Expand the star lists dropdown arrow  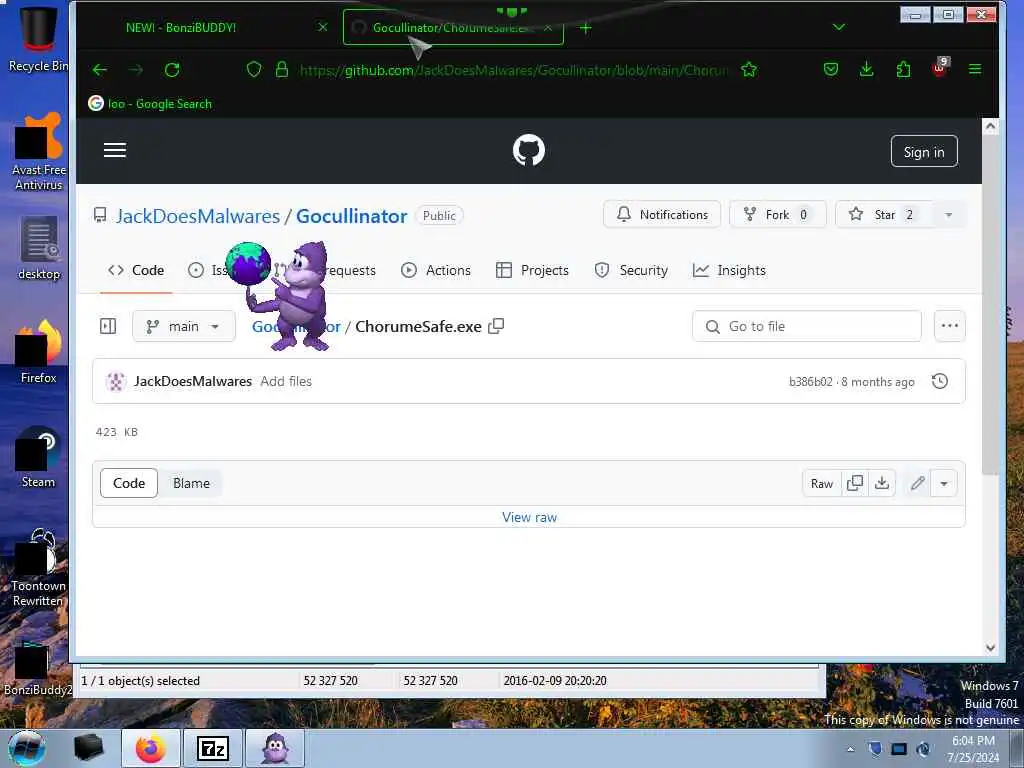tap(949, 215)
